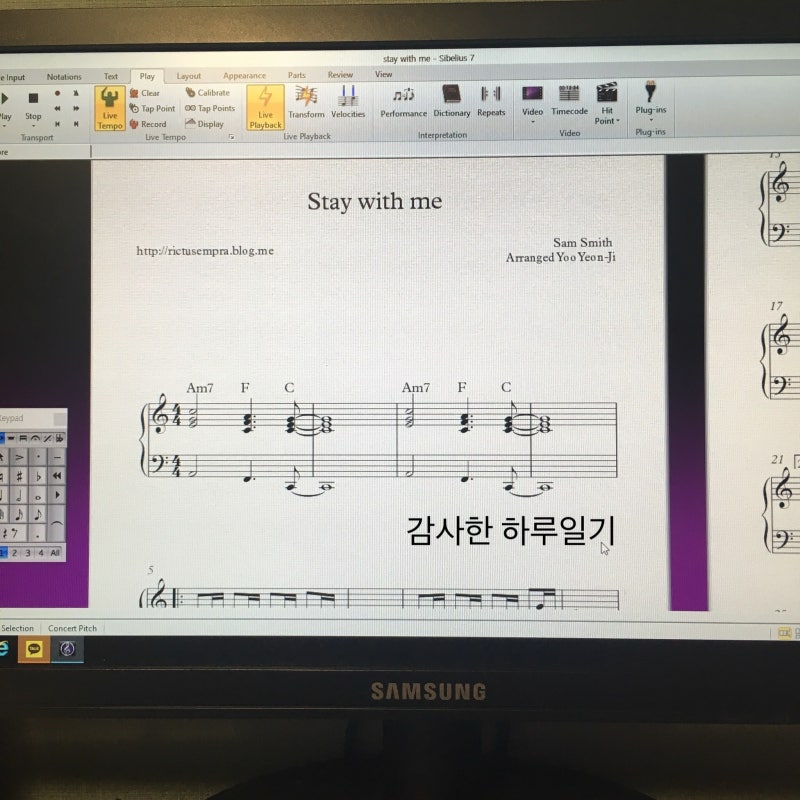Click Clear in Live Tempo group
Screen dimensions: 800x800
(x=144, y=93)
